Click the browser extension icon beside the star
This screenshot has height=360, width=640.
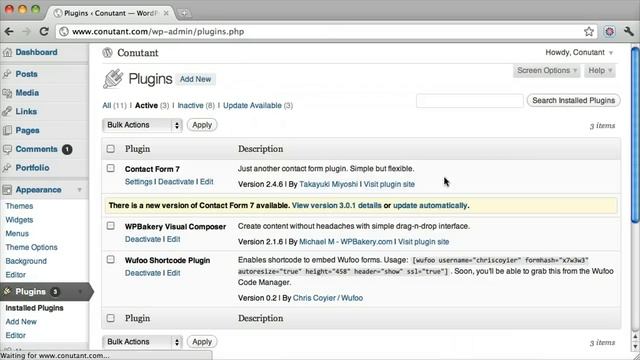(x=609, y=31)
